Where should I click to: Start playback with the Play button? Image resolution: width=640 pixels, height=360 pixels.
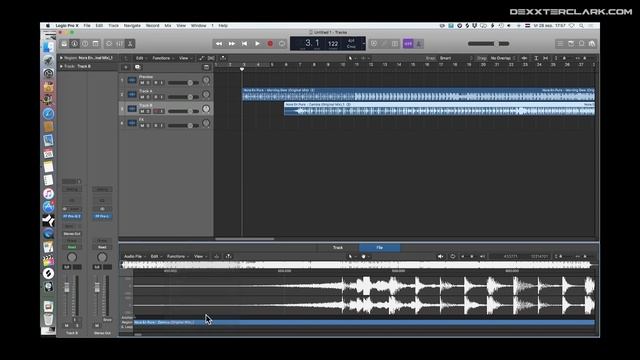click(x=257, y=44)
